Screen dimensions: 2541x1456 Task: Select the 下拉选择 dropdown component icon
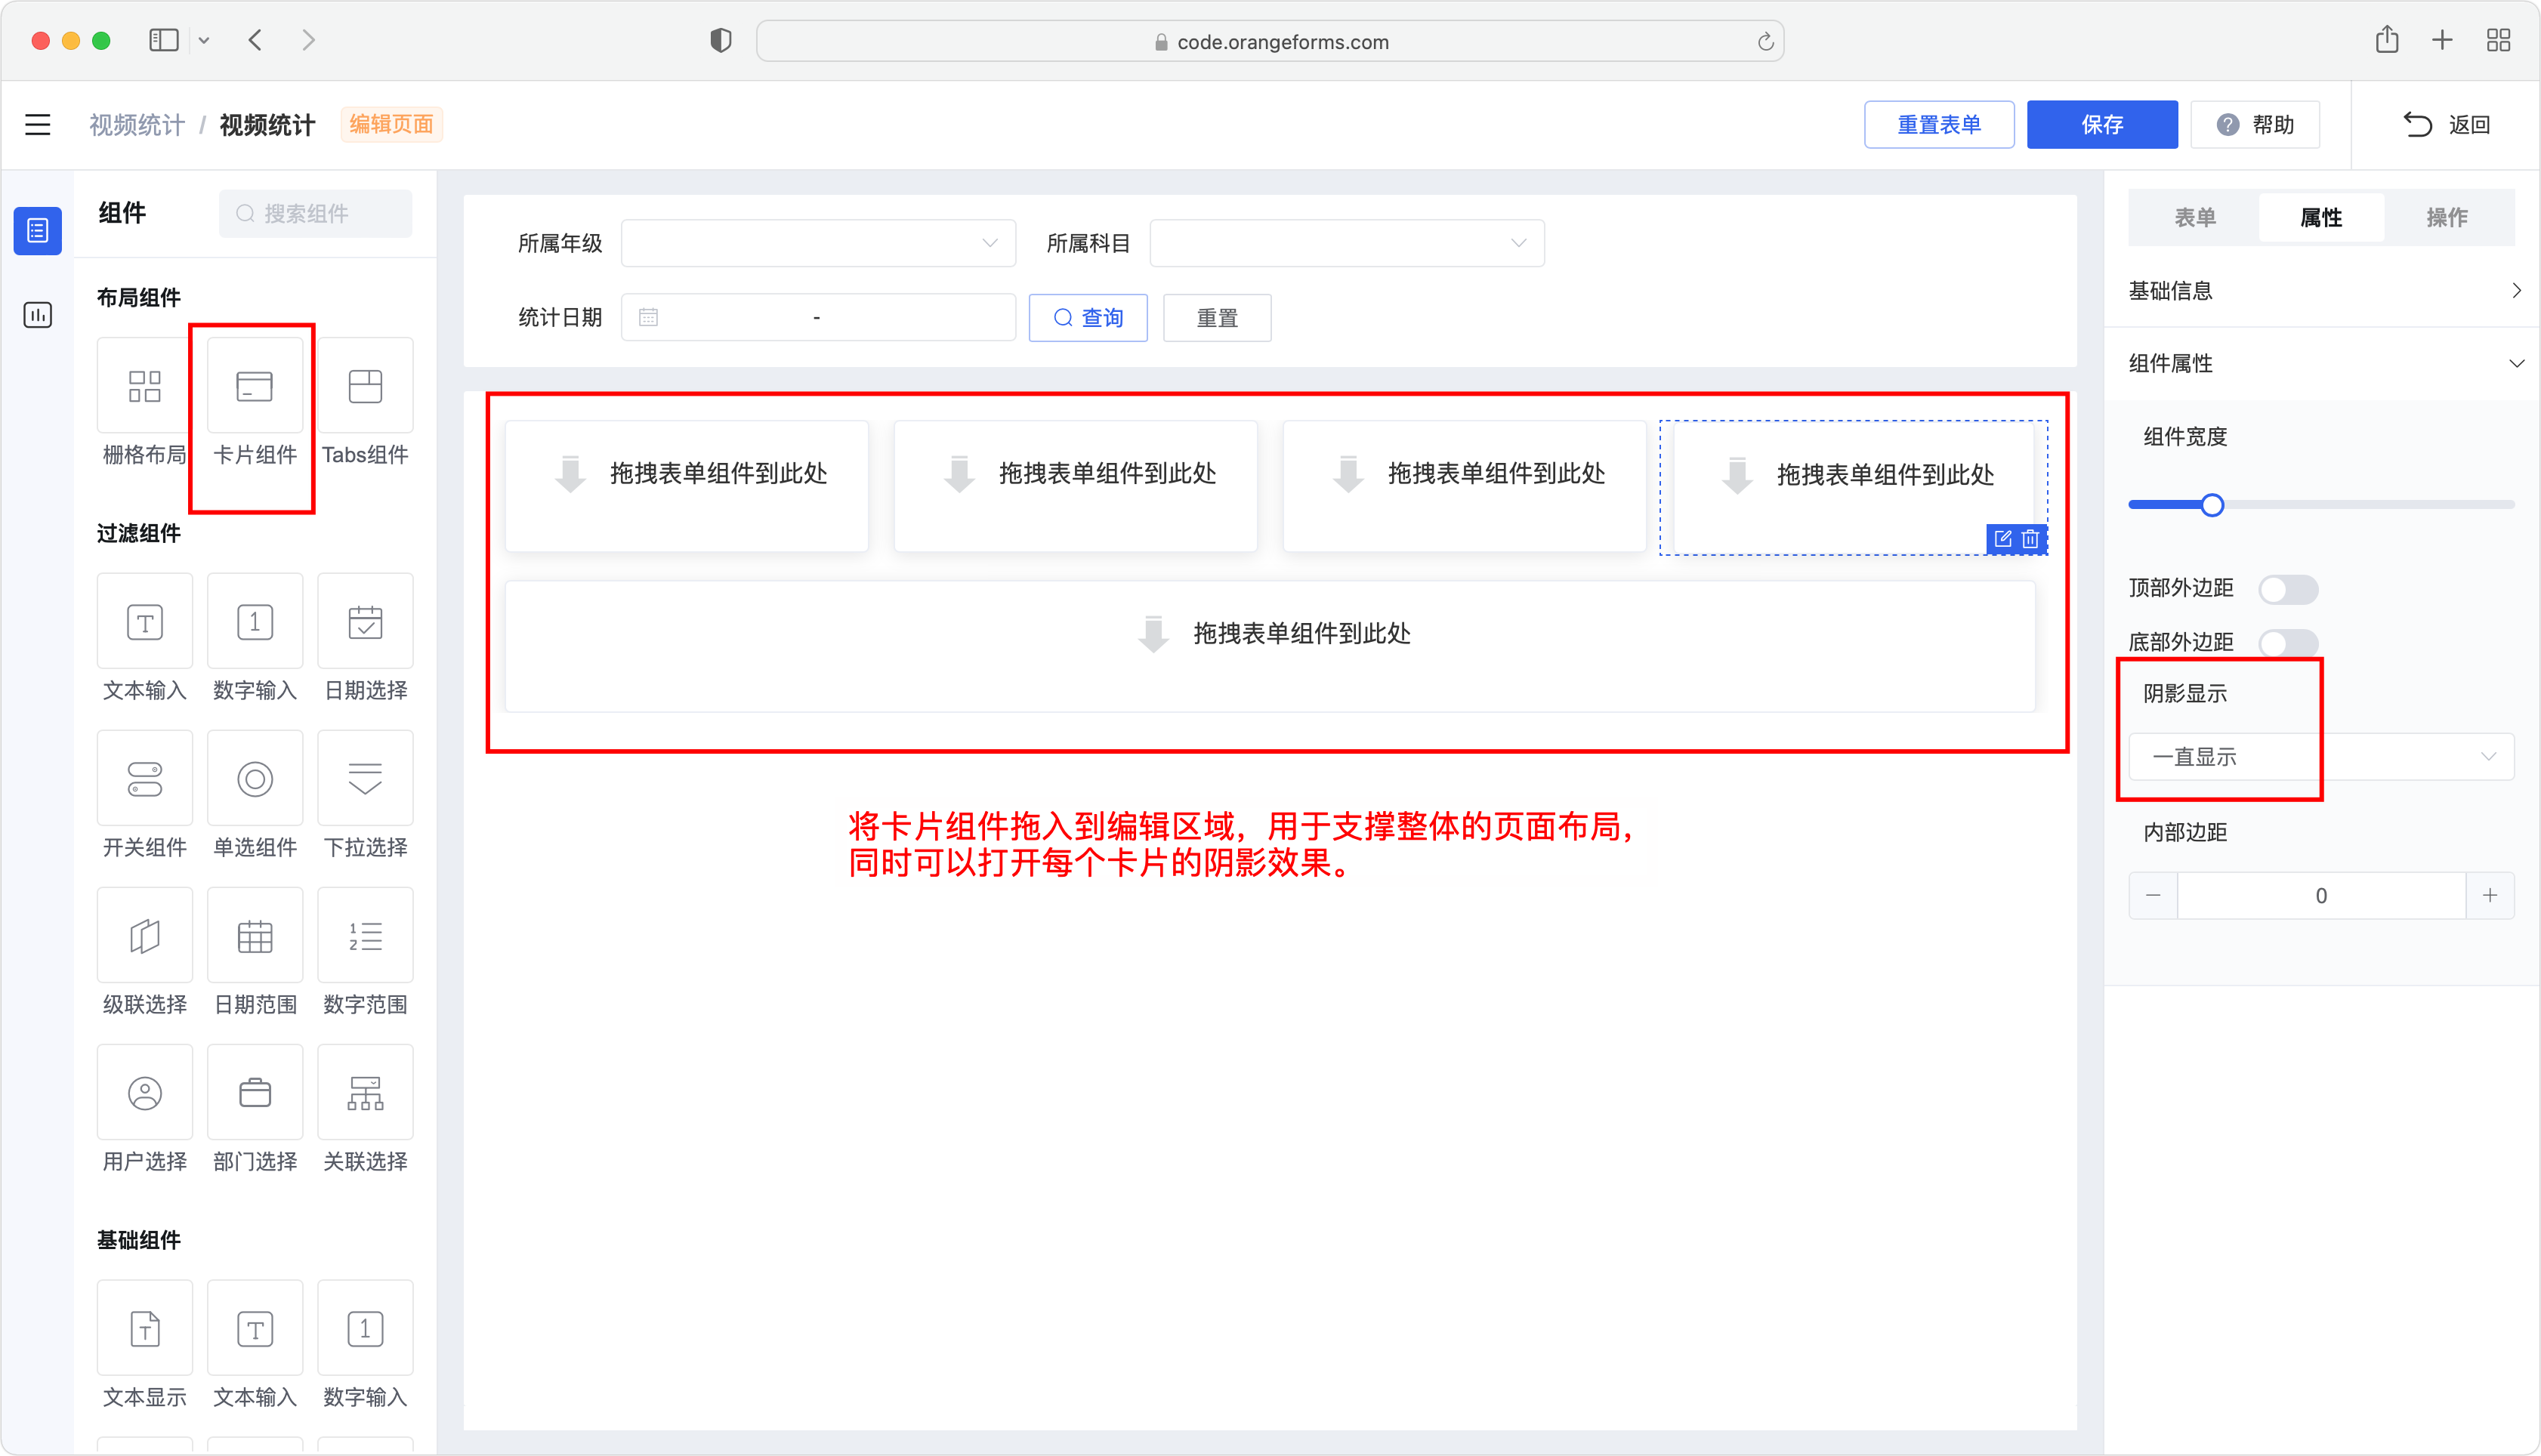(x=365, y=778)
